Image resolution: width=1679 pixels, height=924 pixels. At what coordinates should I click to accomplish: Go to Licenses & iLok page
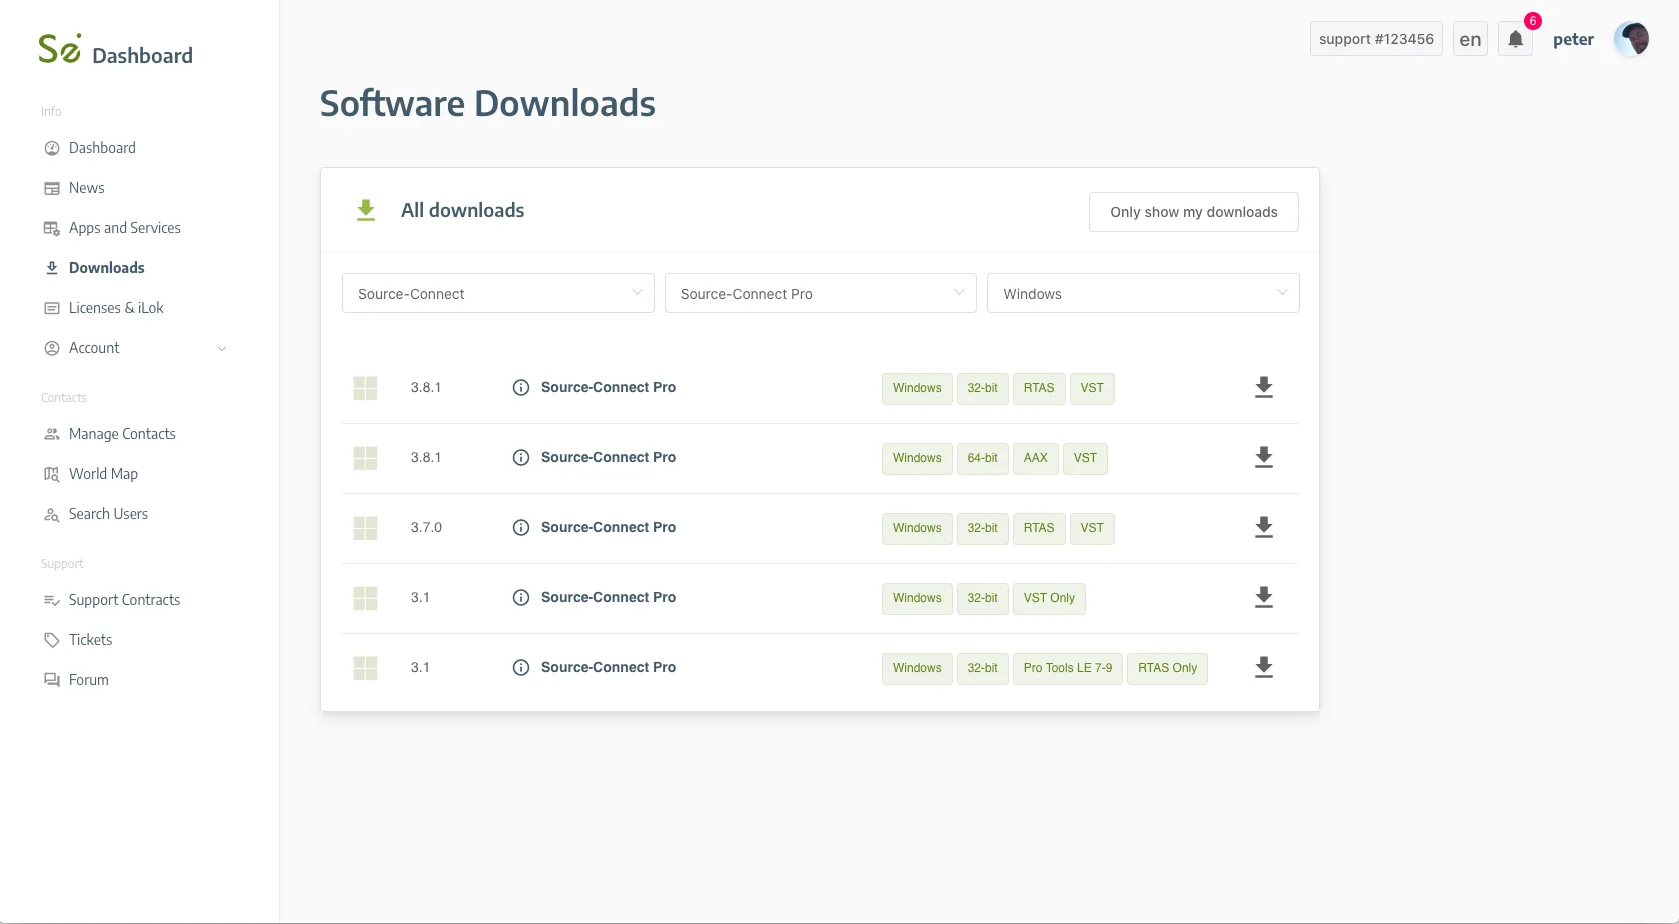[x=116, y=308]
